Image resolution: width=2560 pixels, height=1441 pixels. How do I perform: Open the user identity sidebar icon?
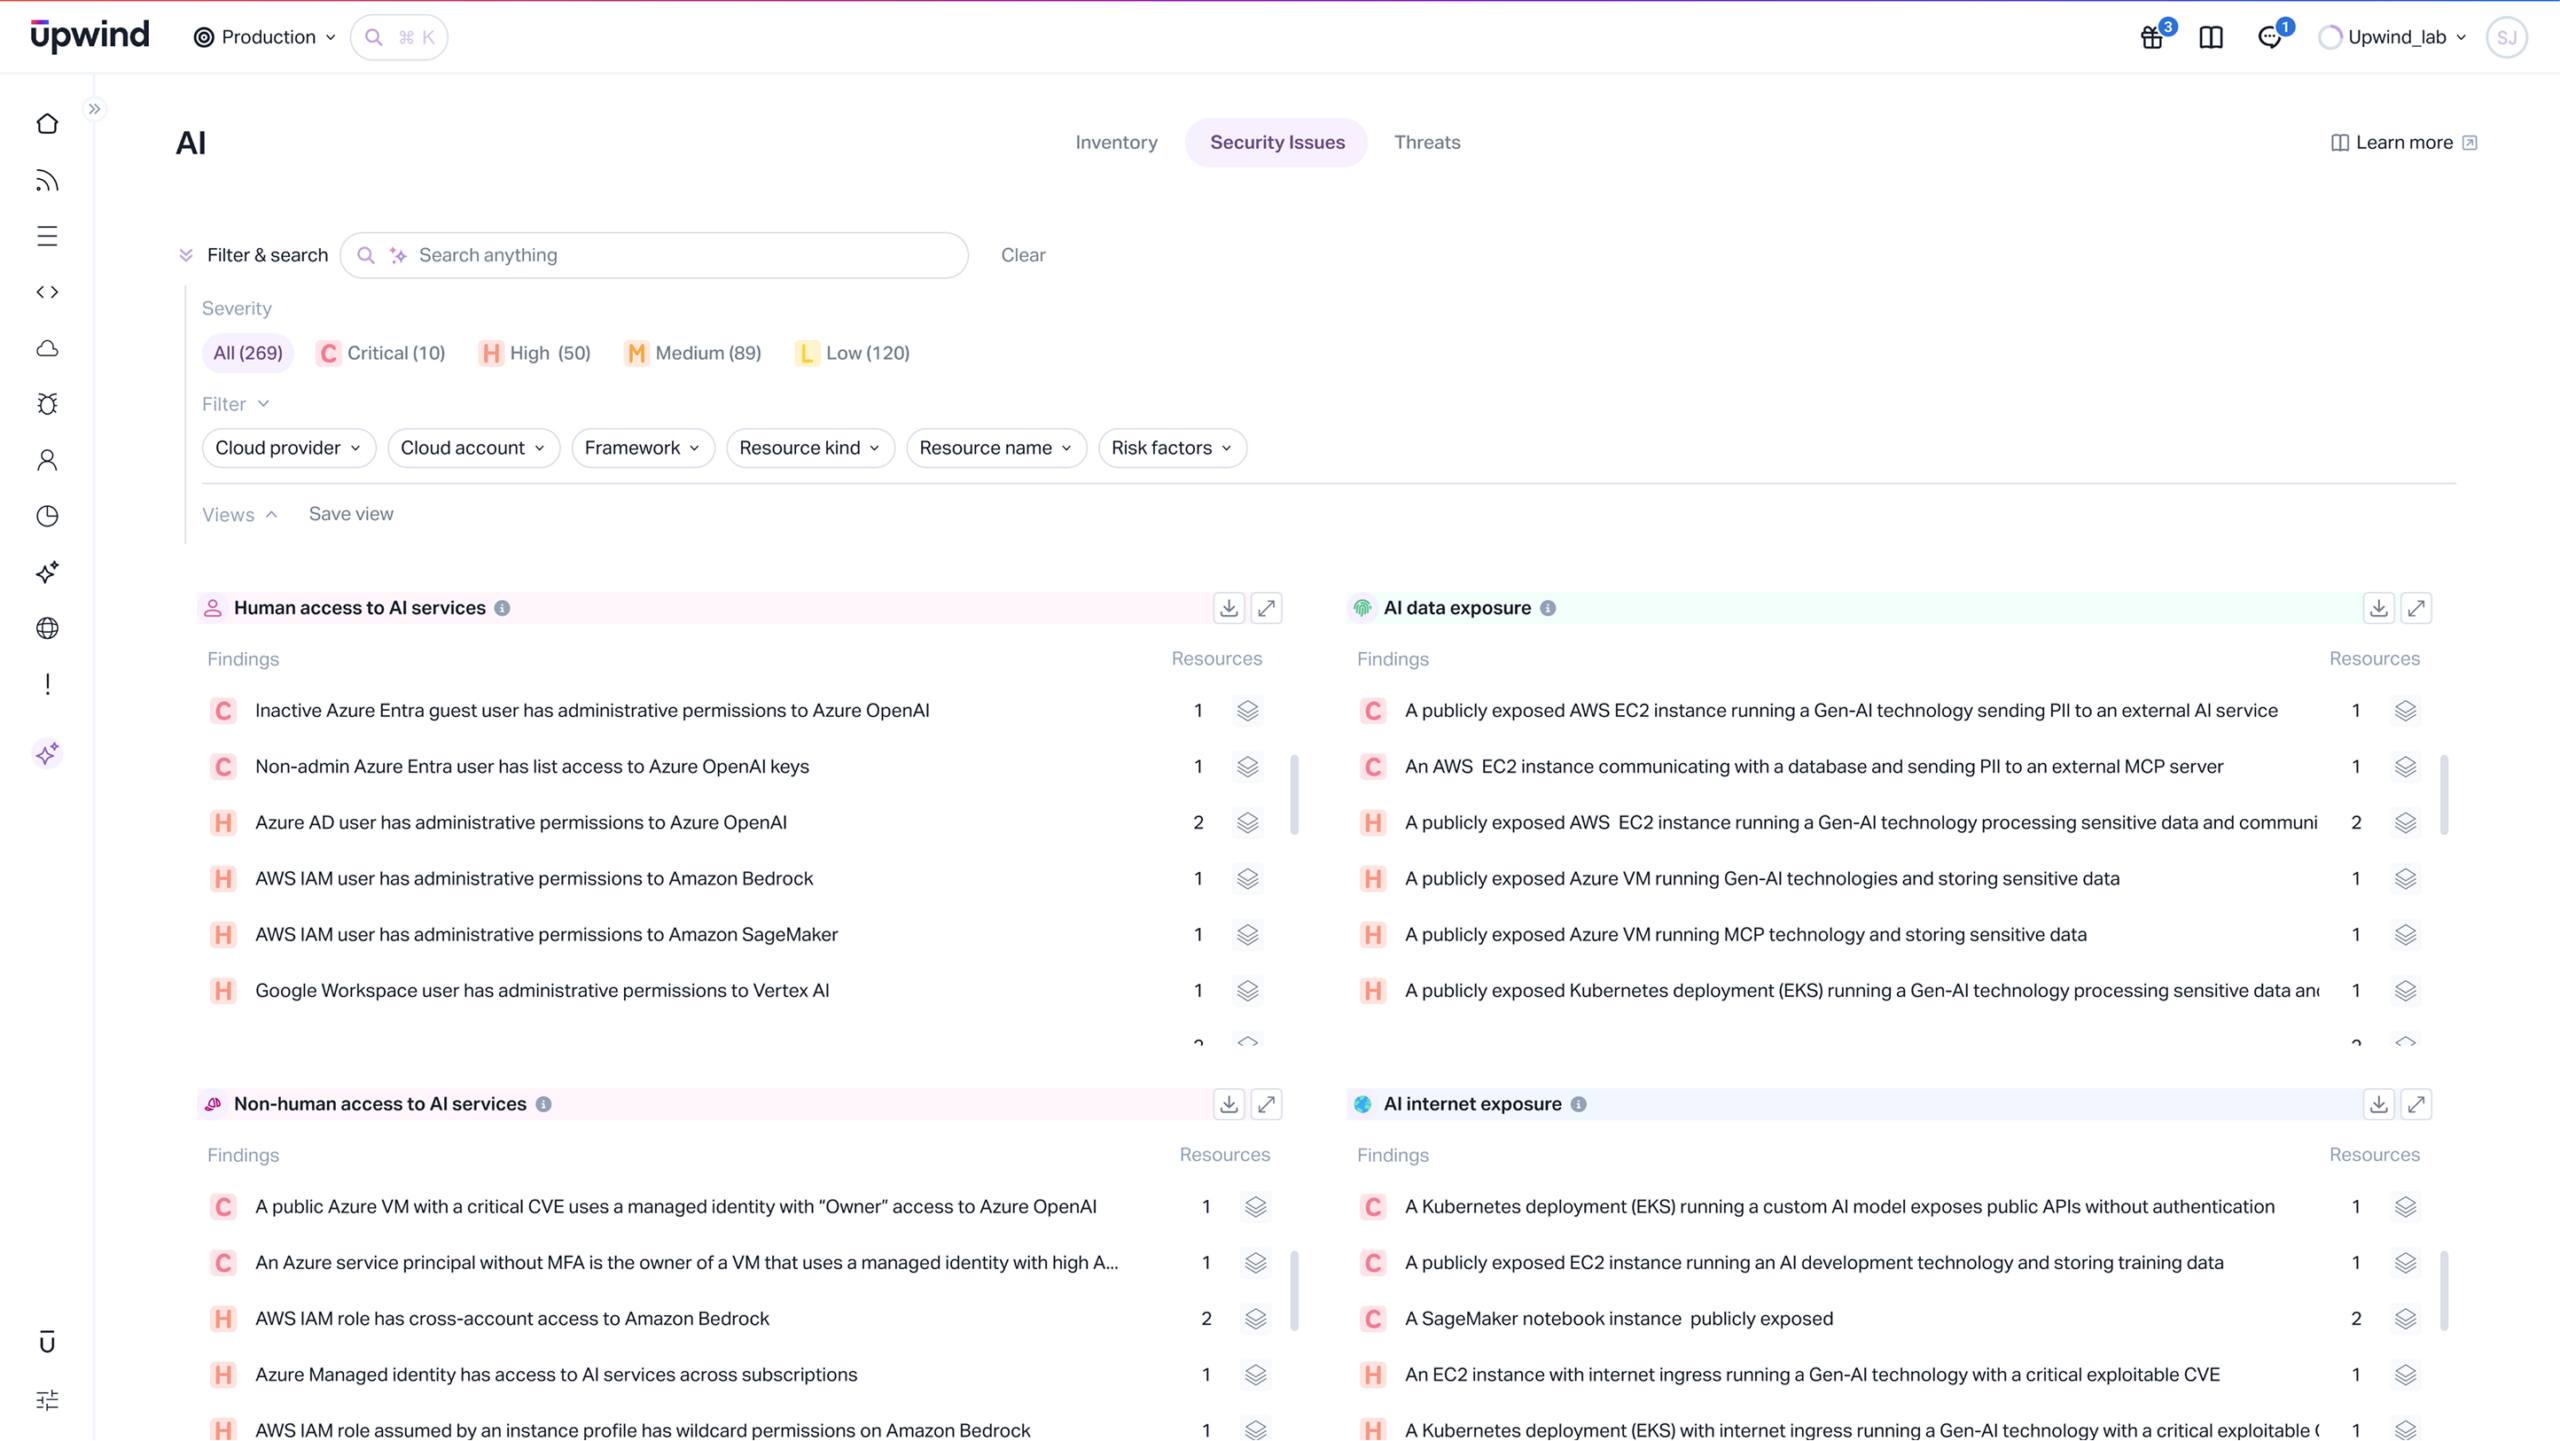coord(47,460)
